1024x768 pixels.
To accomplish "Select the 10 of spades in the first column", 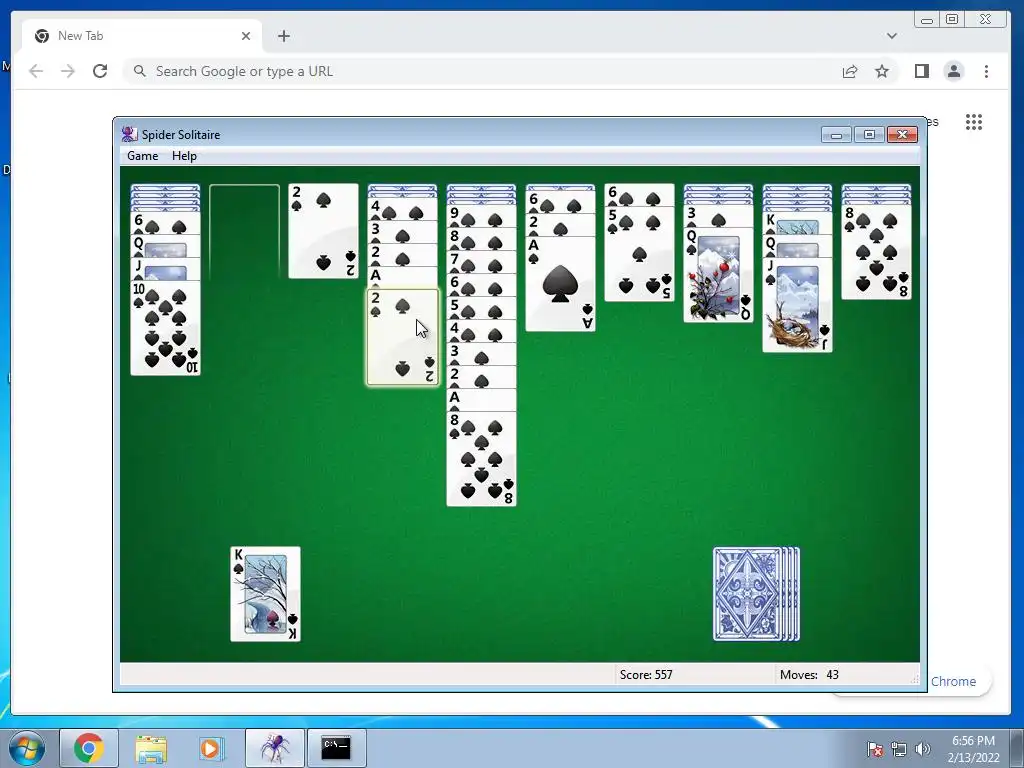I will pos(165,328).
